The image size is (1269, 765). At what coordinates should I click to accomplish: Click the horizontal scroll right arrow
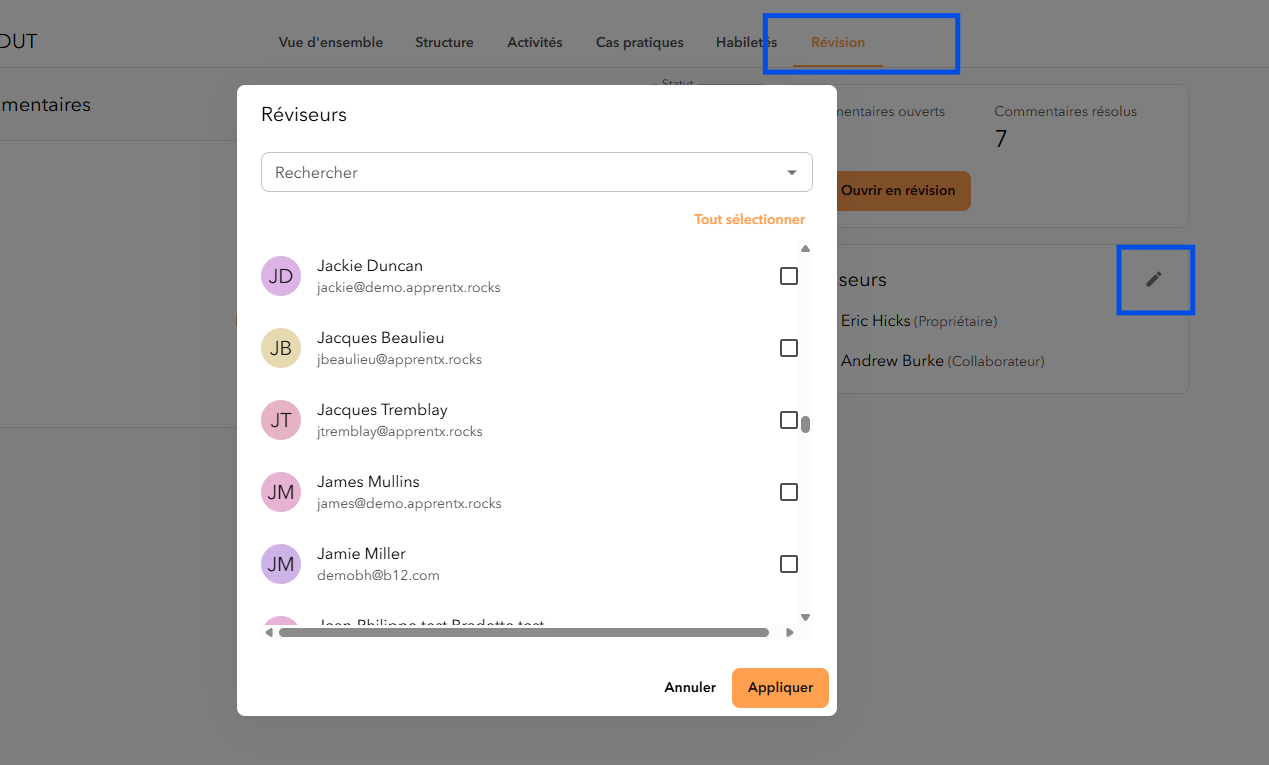(790, 632)
